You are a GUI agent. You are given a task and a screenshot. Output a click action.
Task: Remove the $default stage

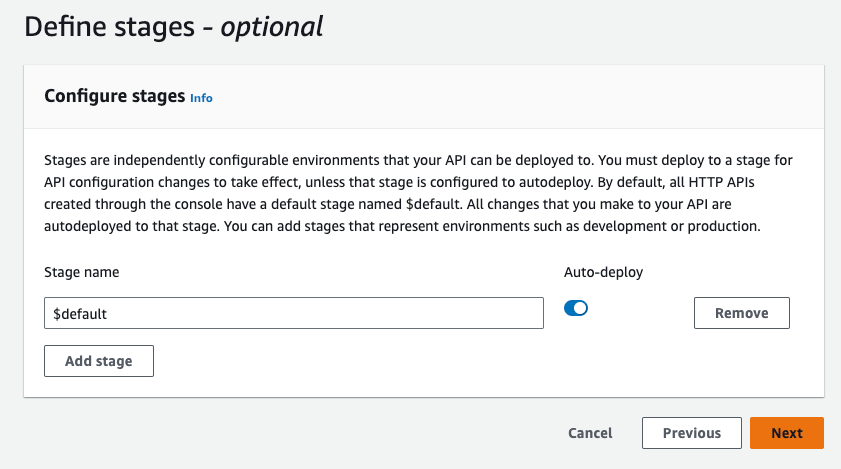point(741,313)
